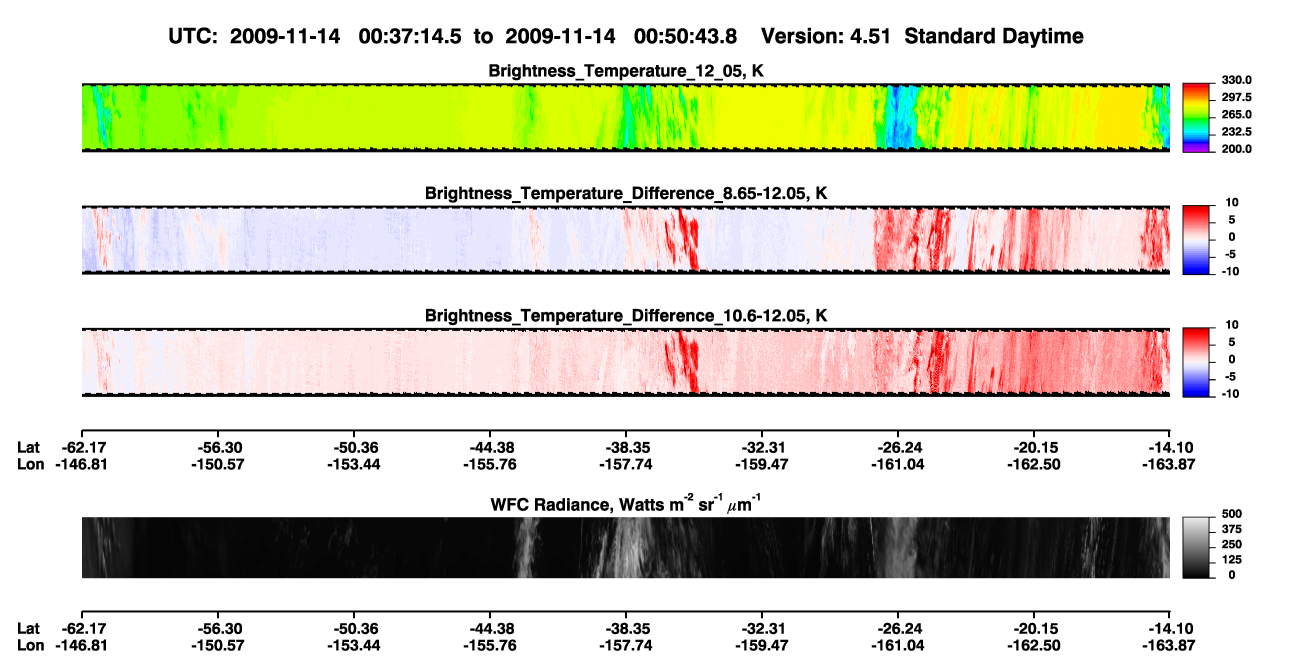1300x667 pixels.
Task: Click the 'Standard Daytime' header label
Action: pyautogui.click(x=995, y=36)
